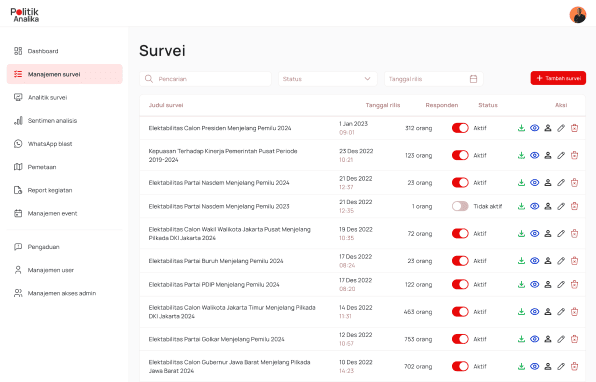Delete survey Calon Wakil Walikota Jakarta Pusat
The width and height of the screenshot is (596, 382).
[574, 234]
